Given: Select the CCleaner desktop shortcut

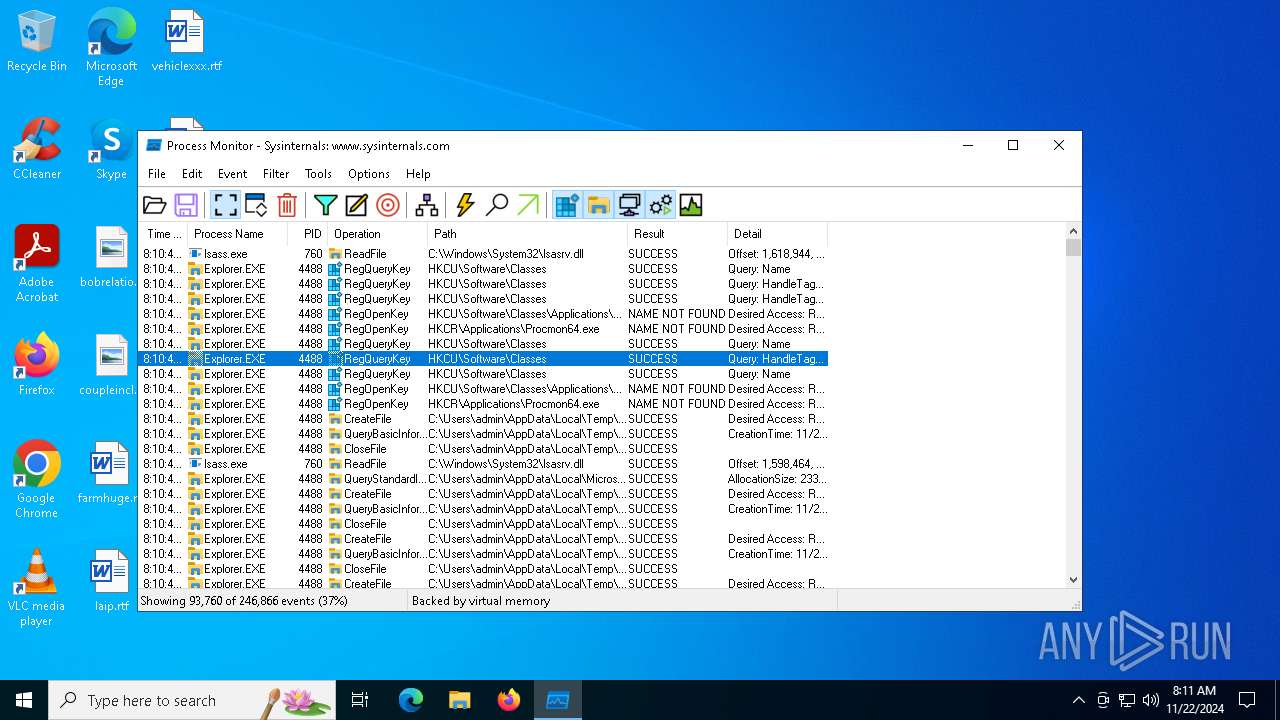Looking at the screenshot, I should [x=37, y=150].
